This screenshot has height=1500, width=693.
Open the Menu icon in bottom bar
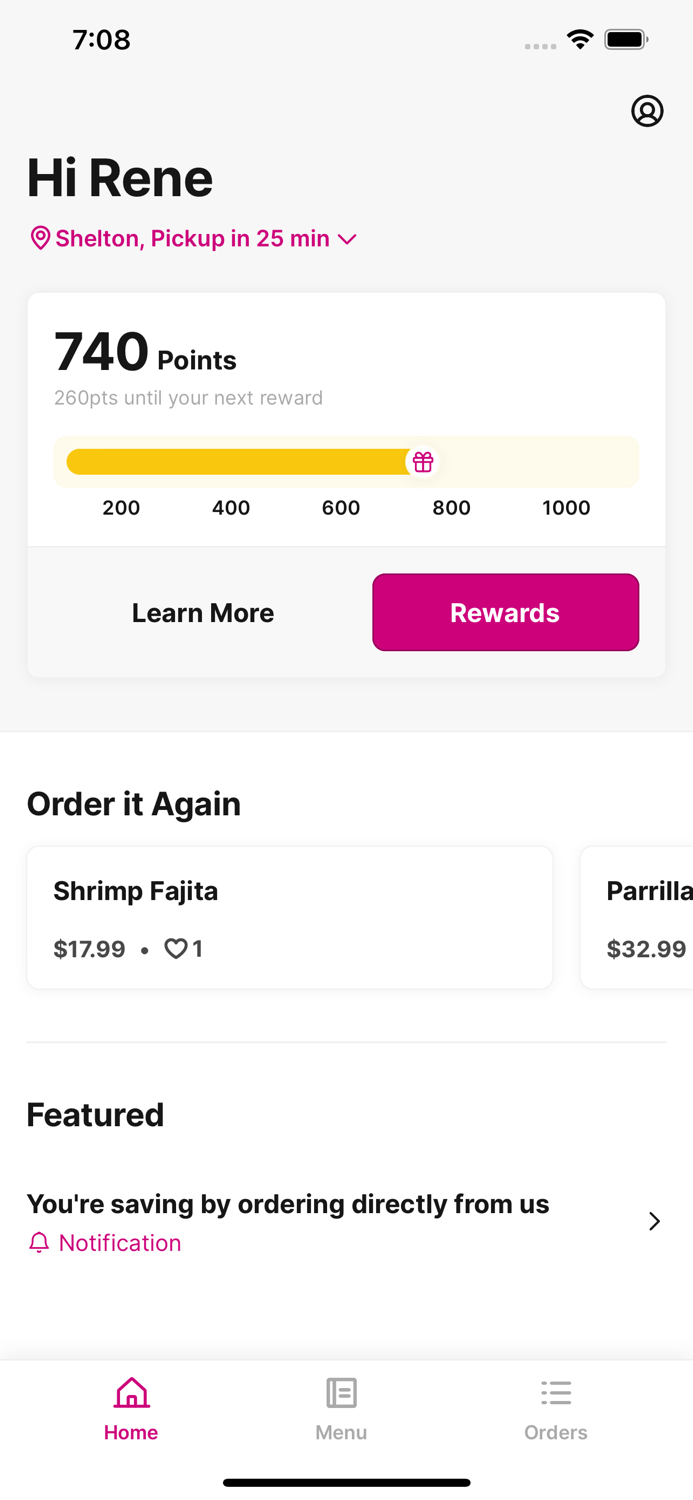click(x=341, y=1393)
